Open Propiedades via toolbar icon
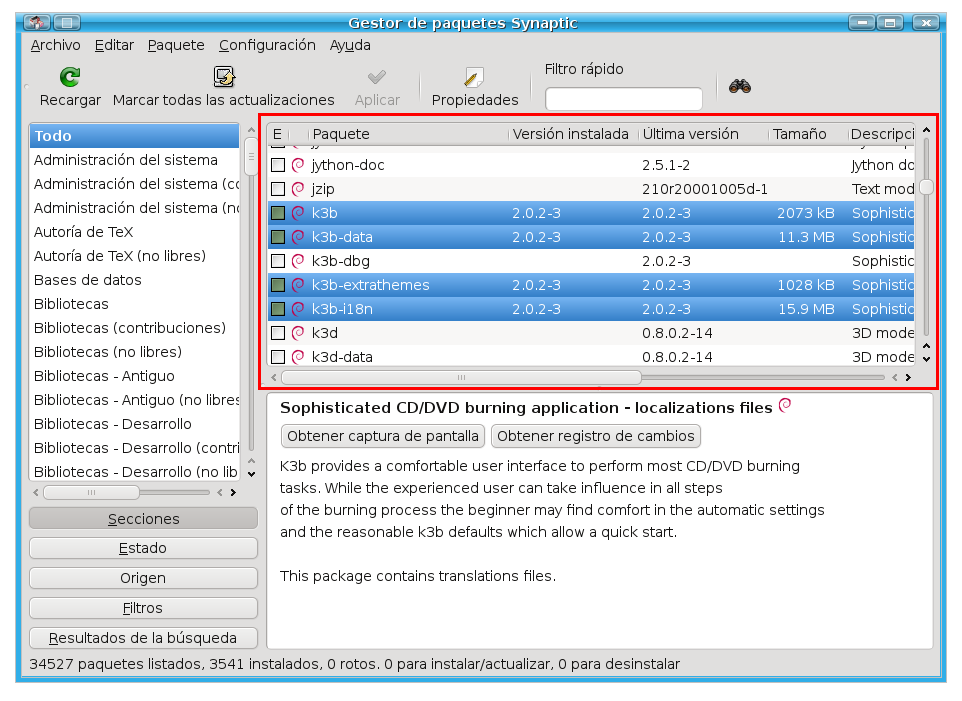The width and height of the screenshot is (962, 701). coord(474,77)
